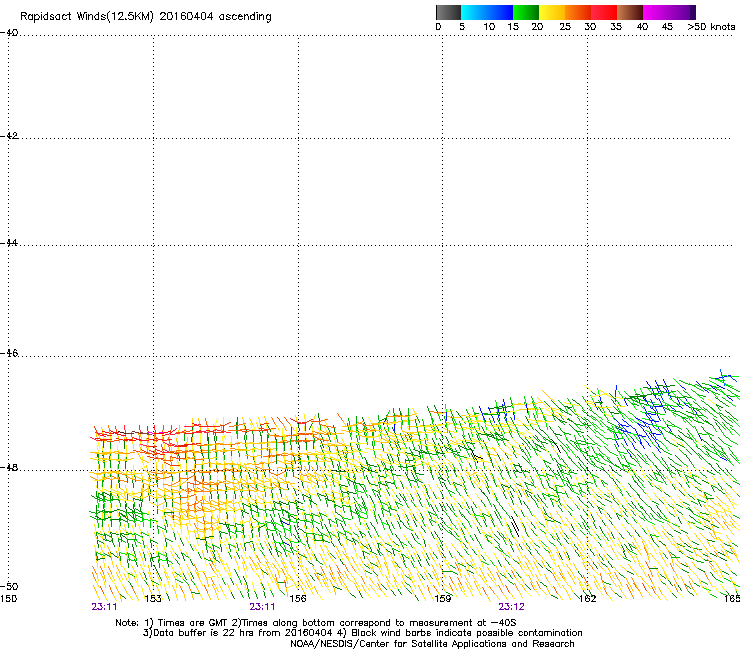Select the '10' legend scale label
This screenshot has height=650, width=740.
point(489,27)
